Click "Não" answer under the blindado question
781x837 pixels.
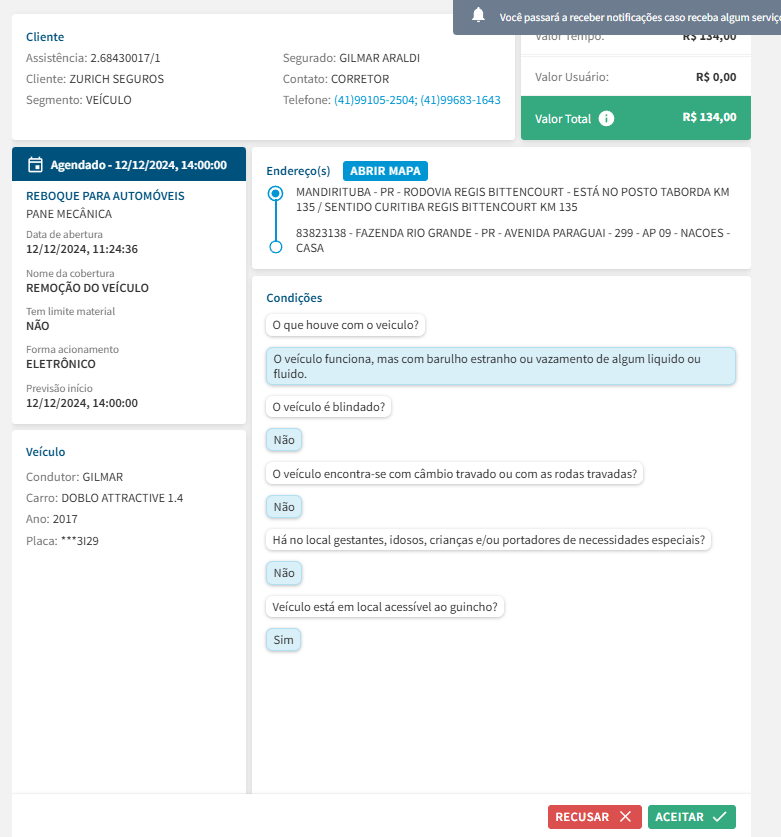pos(284,440)
